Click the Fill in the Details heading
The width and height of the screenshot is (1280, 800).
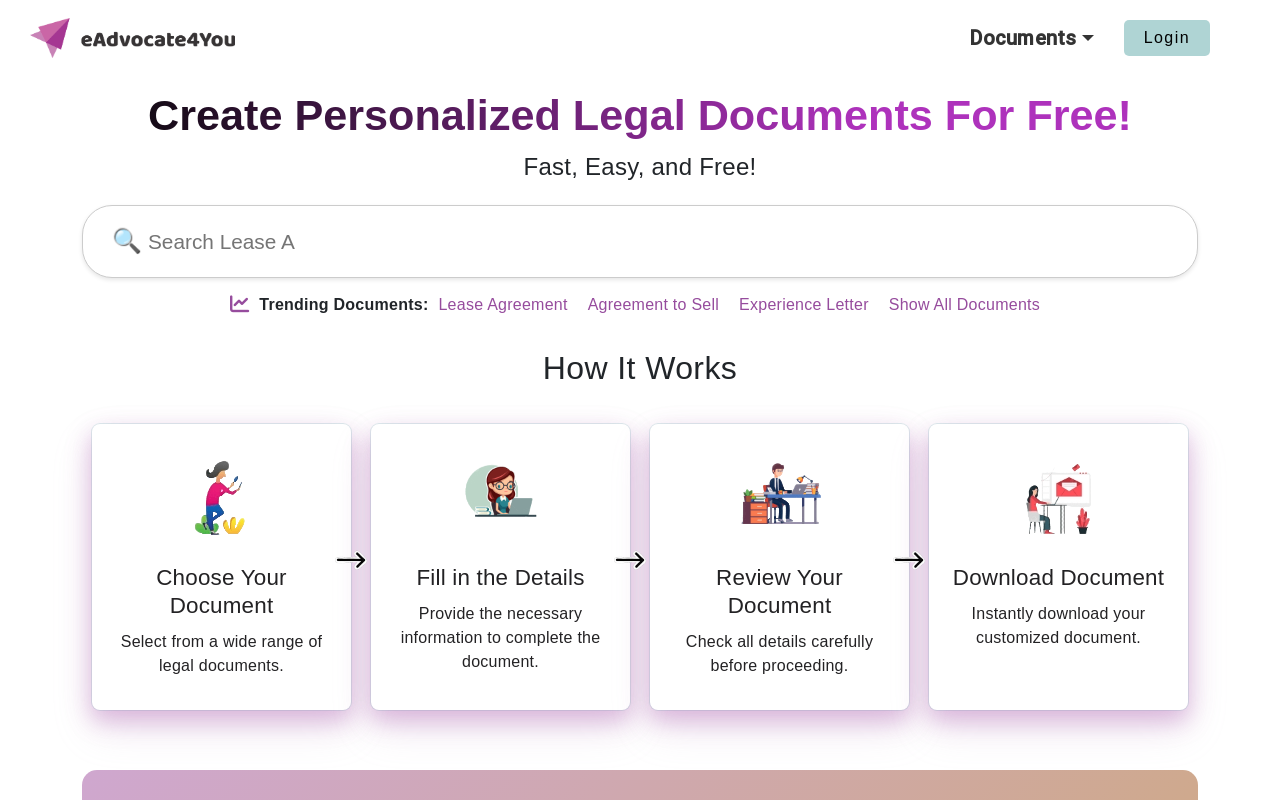click(x=500, y=577)
